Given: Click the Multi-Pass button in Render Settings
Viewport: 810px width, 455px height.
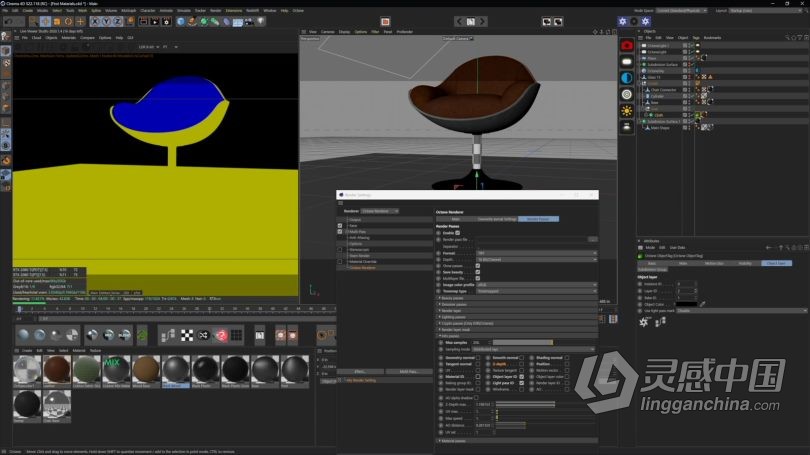Looking at the screenshot, I should (409, 372).
